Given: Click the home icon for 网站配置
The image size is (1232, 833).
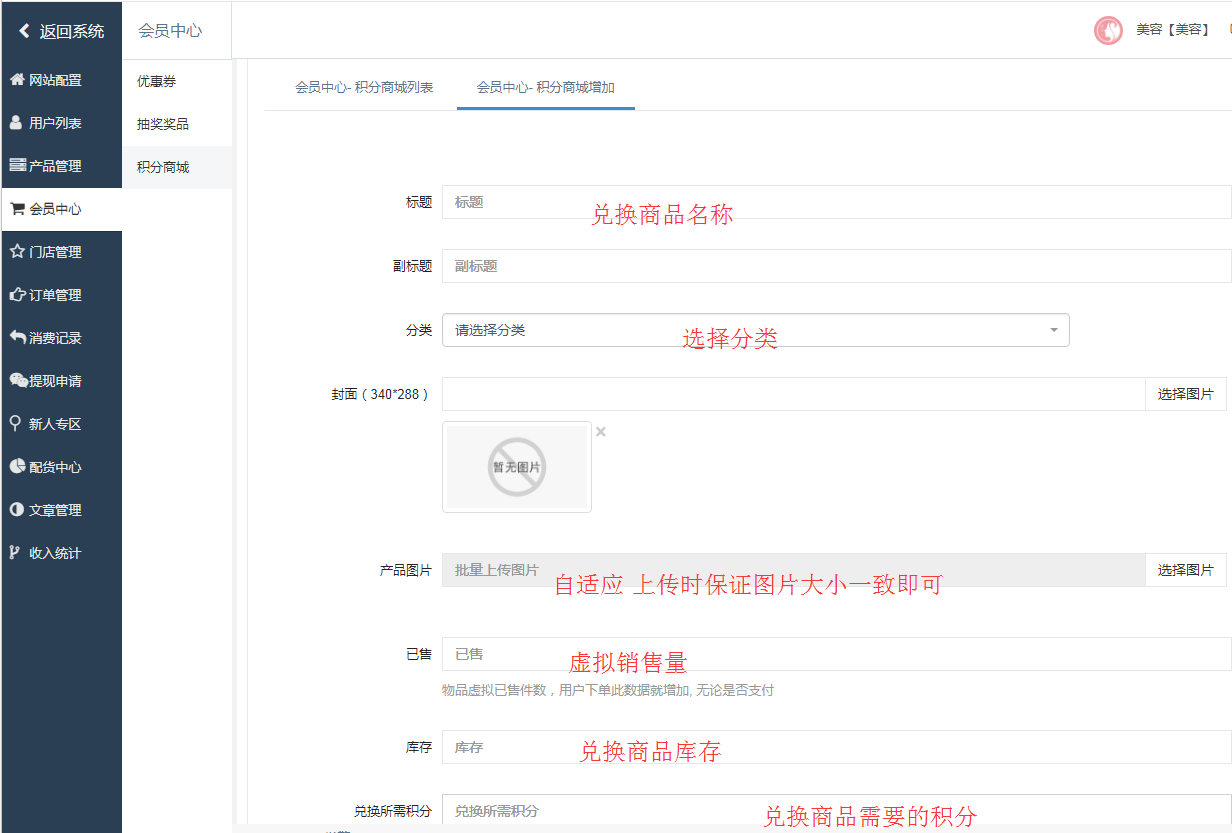Looking at the screenshot, I should pos(17,80).
